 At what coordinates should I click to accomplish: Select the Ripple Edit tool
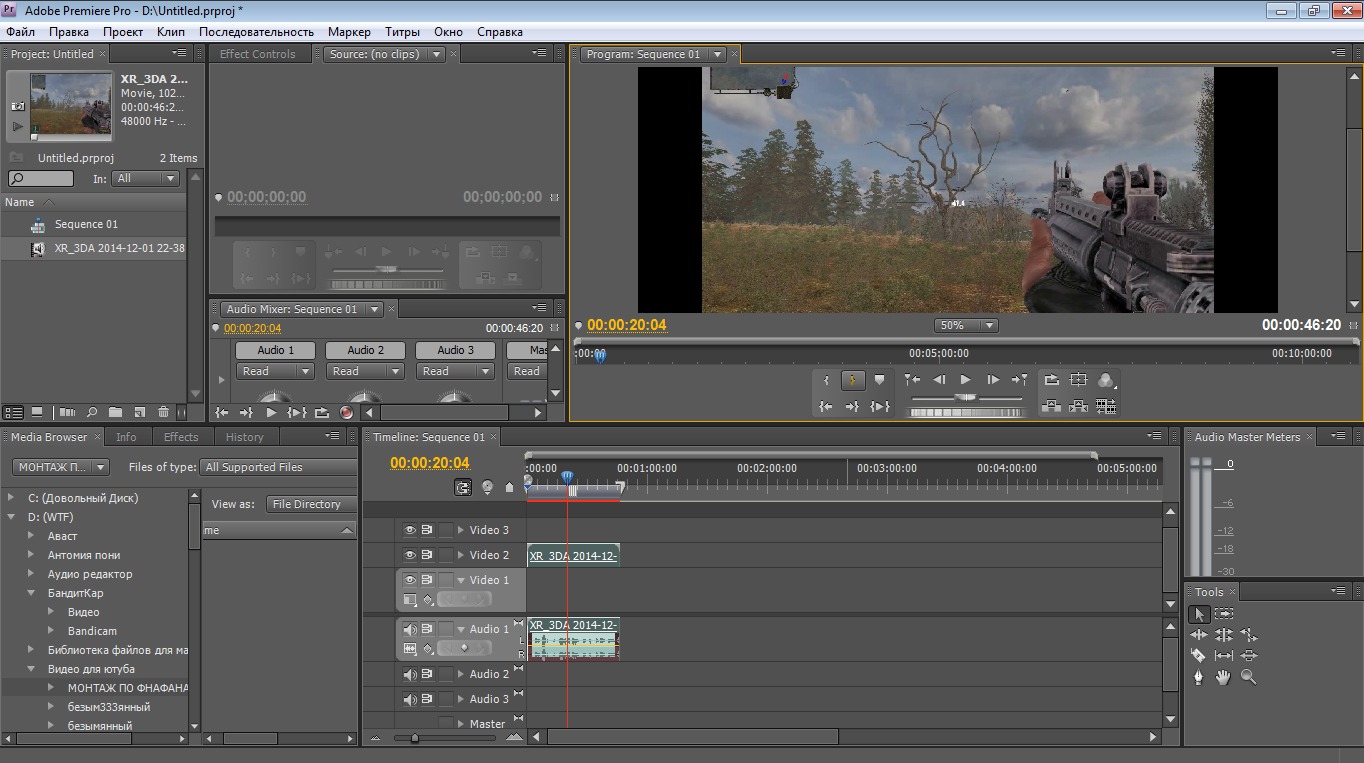click(1199, 635)
